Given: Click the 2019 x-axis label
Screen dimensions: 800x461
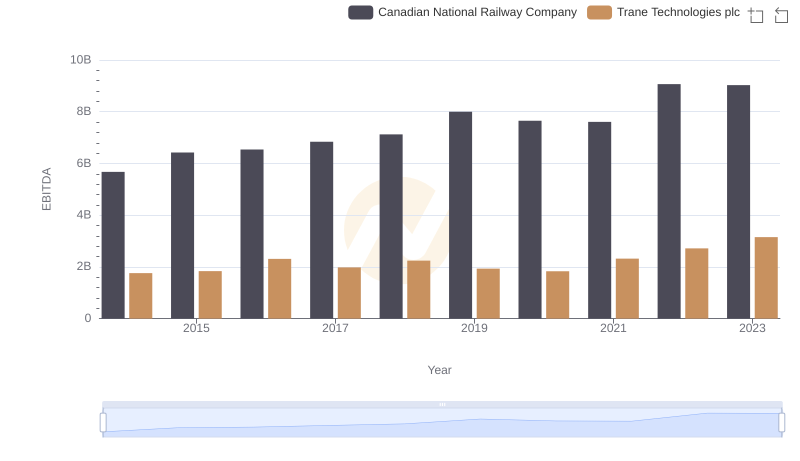Looking at the screenshot, I should pyautogui.click(x=474, y=328).
